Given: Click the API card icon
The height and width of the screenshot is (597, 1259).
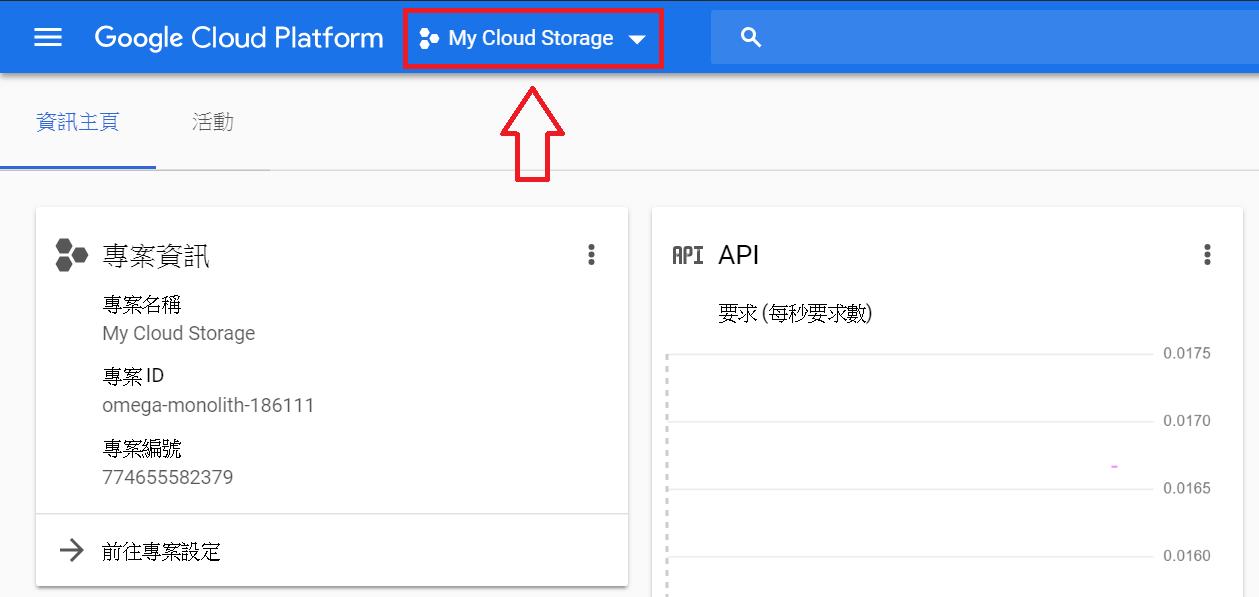Looking at the screenshot, I should (688, 255).
